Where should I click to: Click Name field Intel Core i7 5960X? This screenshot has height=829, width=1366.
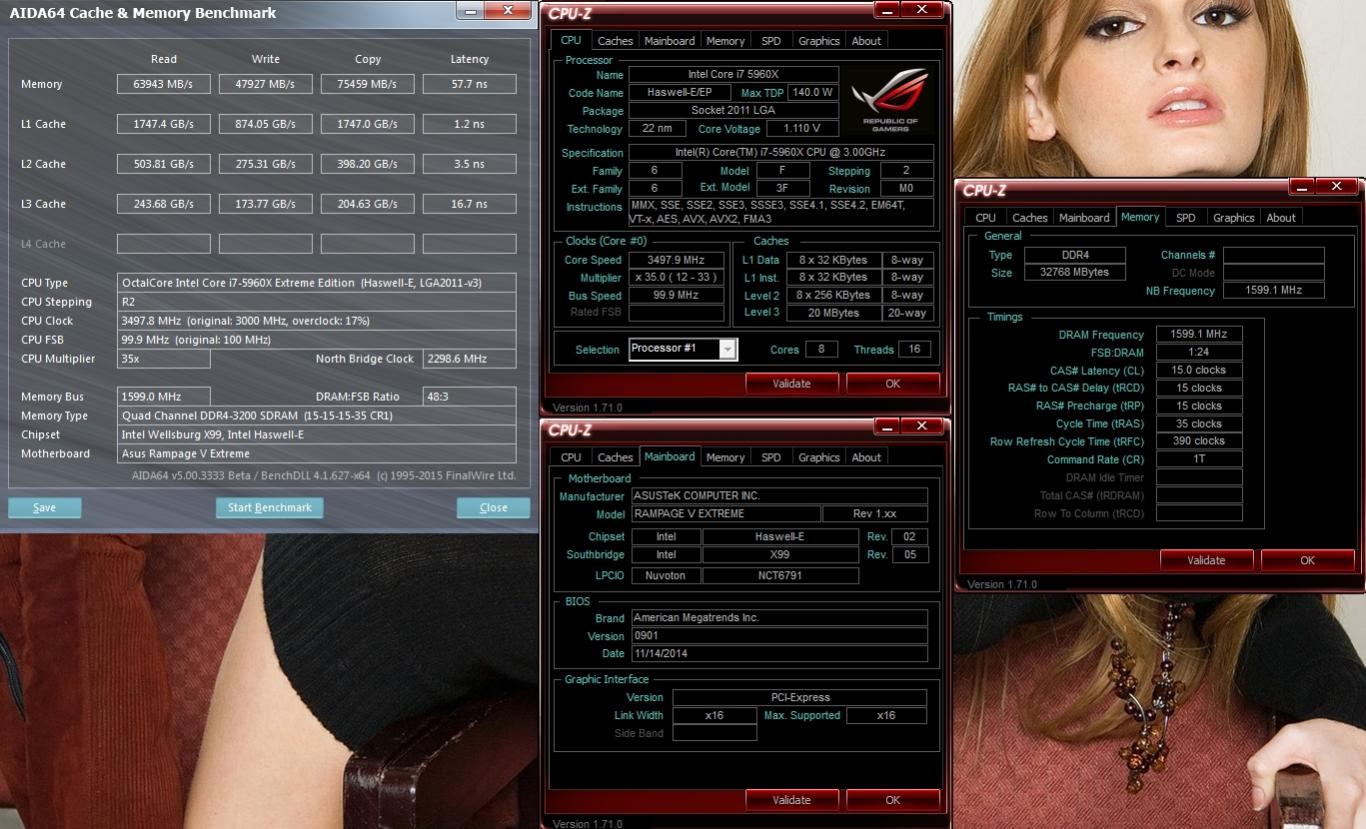click(733, 75)
